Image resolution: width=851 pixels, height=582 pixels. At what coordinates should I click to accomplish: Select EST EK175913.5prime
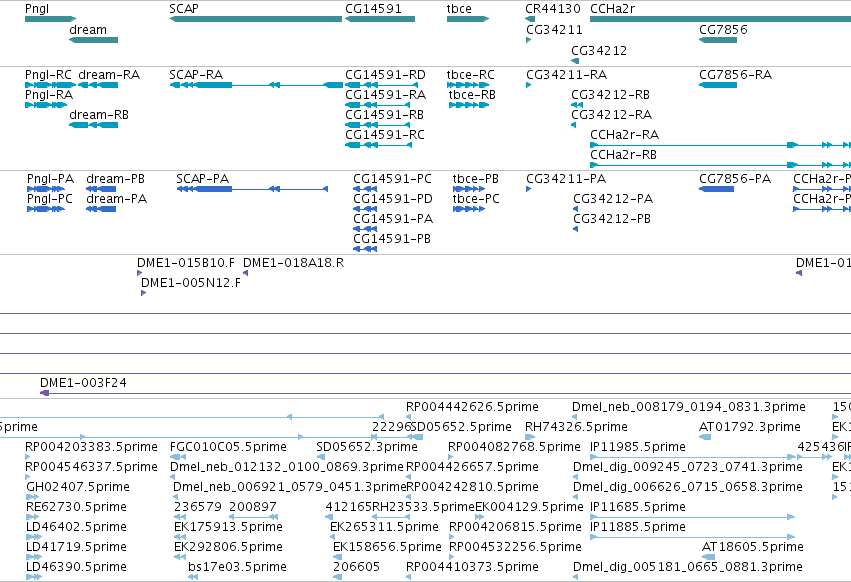[x=228, y=527]
